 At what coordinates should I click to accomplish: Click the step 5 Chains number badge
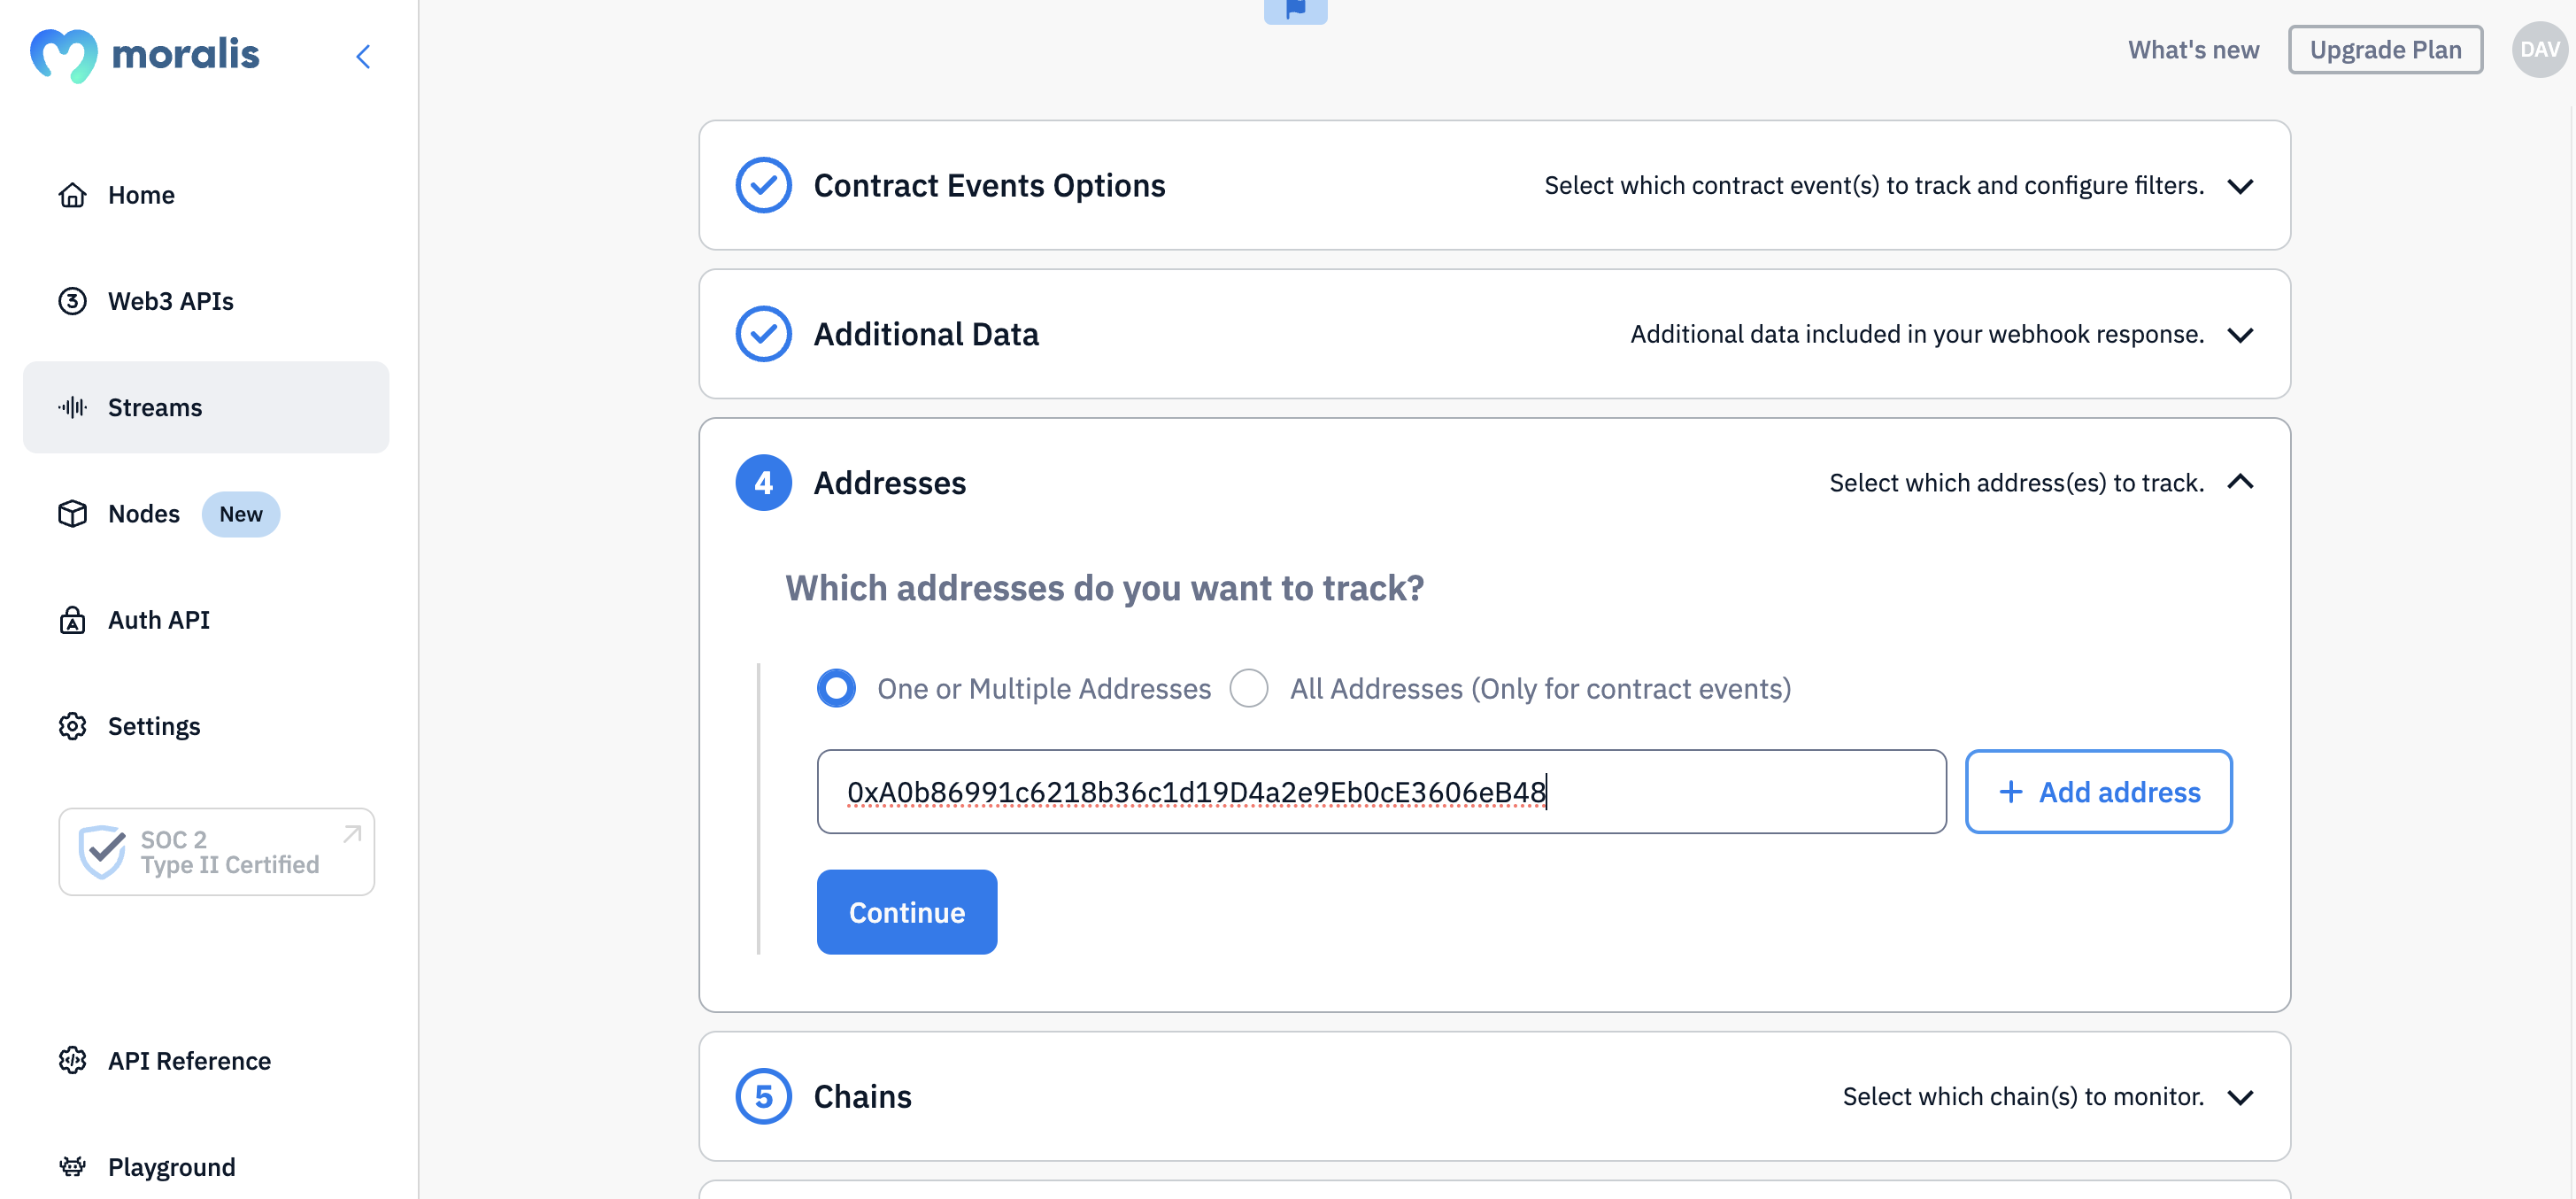763,1097
